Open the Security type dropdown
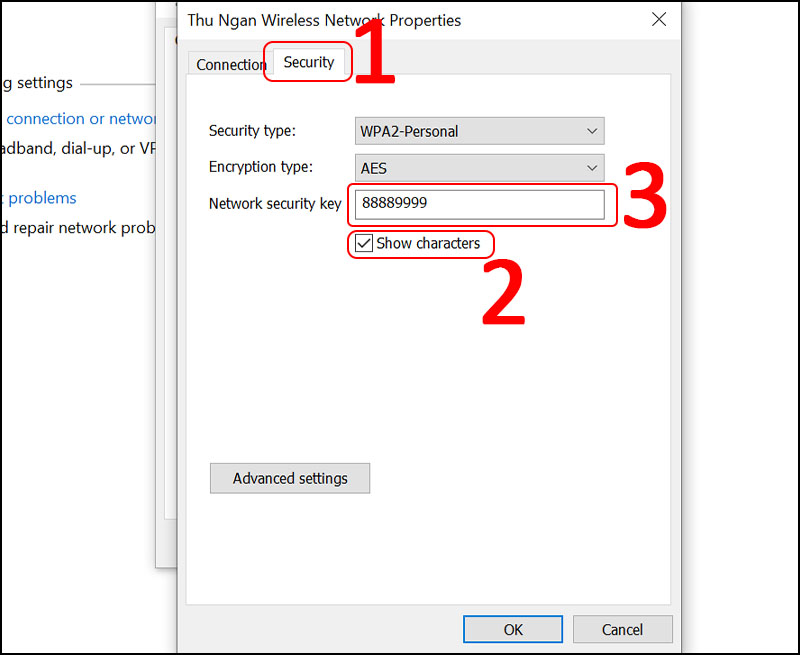 pyautogui.click(x=480, y=131)
